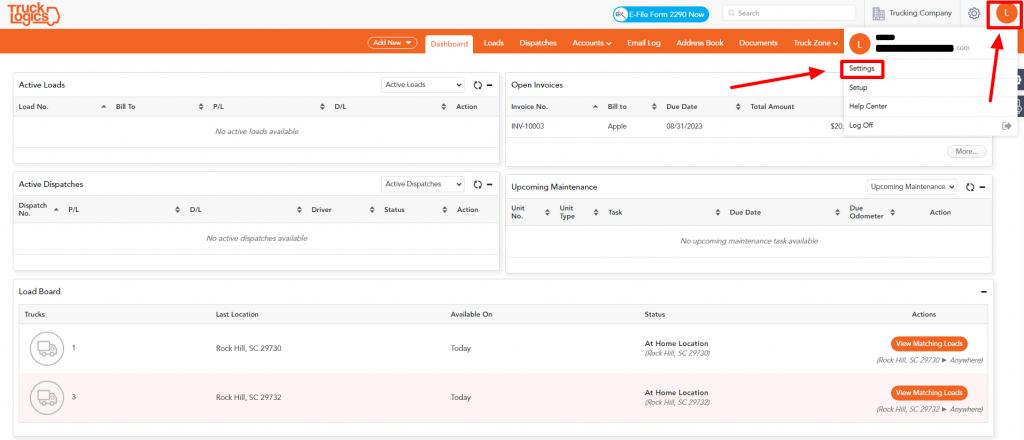
Task: Open the Active Loads filter dropdown
Action: point(423,85)
